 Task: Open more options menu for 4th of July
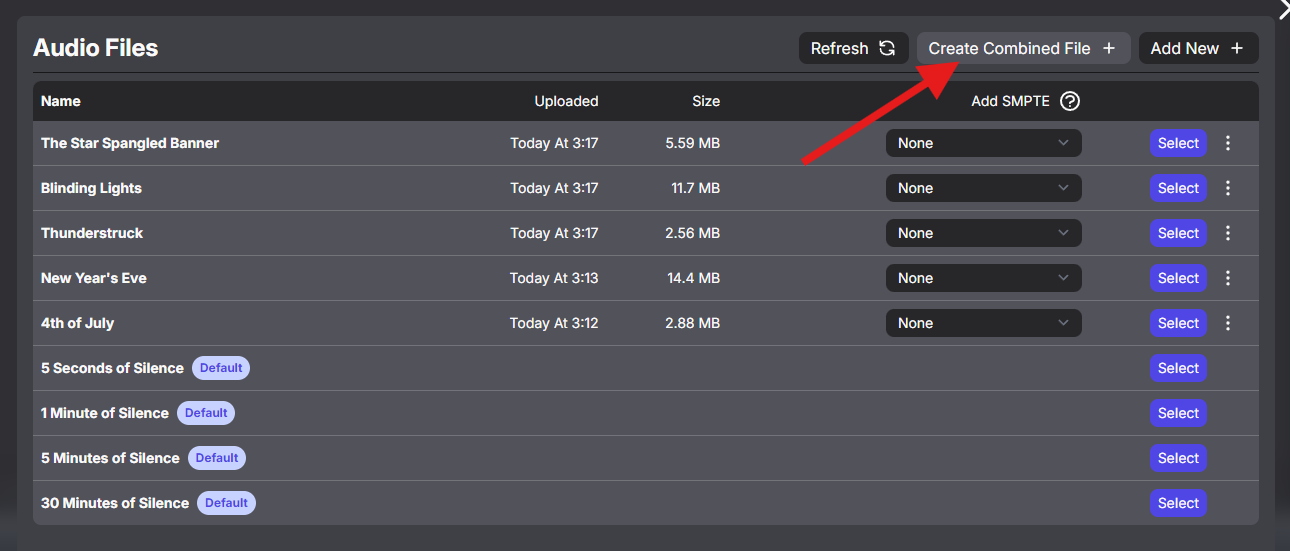tap(1229, 323)
